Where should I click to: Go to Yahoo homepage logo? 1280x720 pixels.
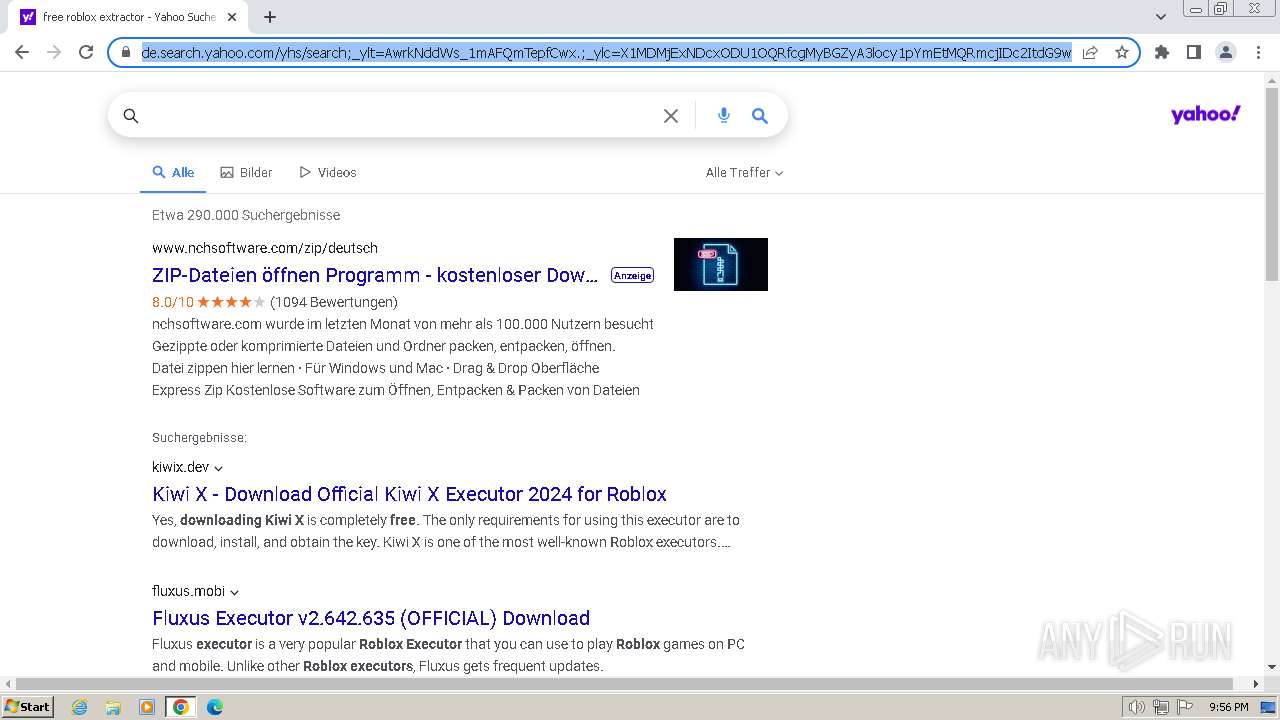pyautogui.click(x=1205, y=115)
